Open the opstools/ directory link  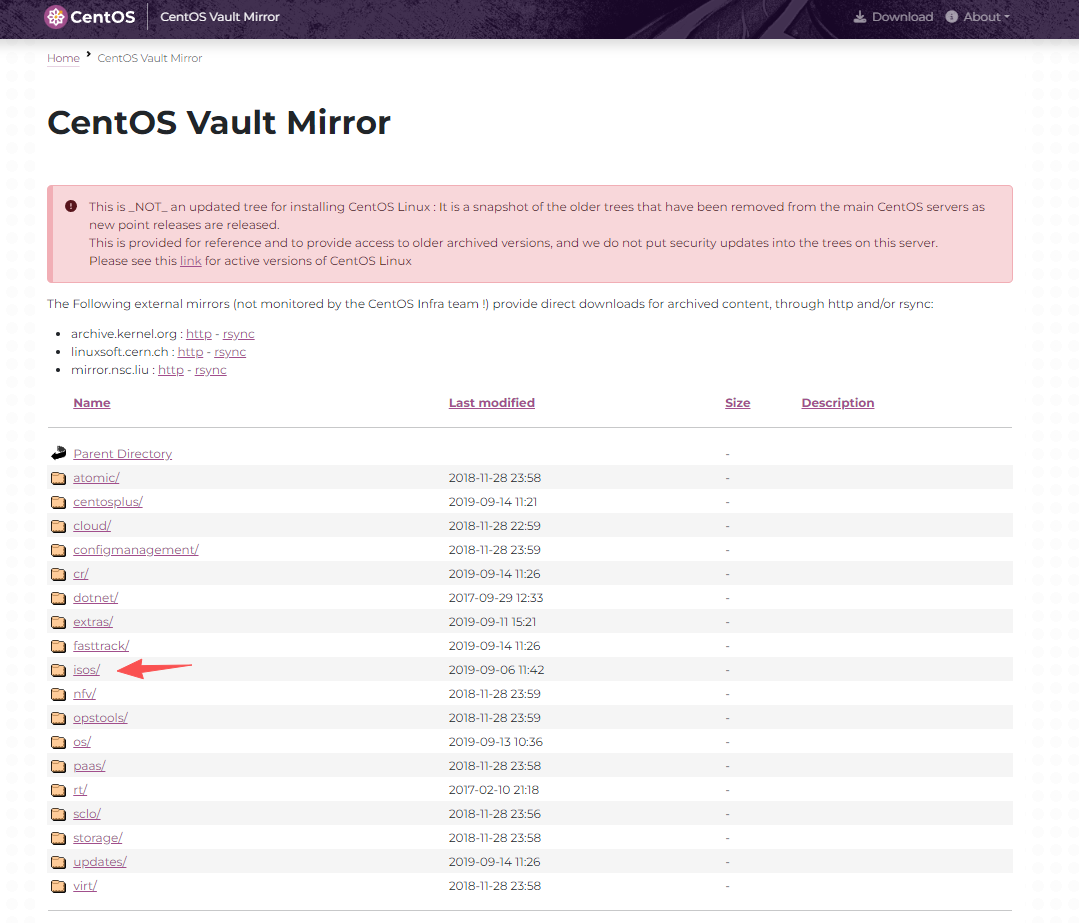[100, 718]
